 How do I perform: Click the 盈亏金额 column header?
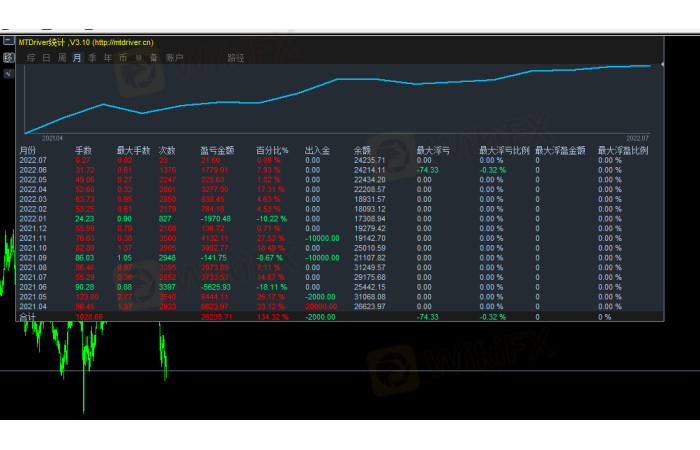pos(217,150)
